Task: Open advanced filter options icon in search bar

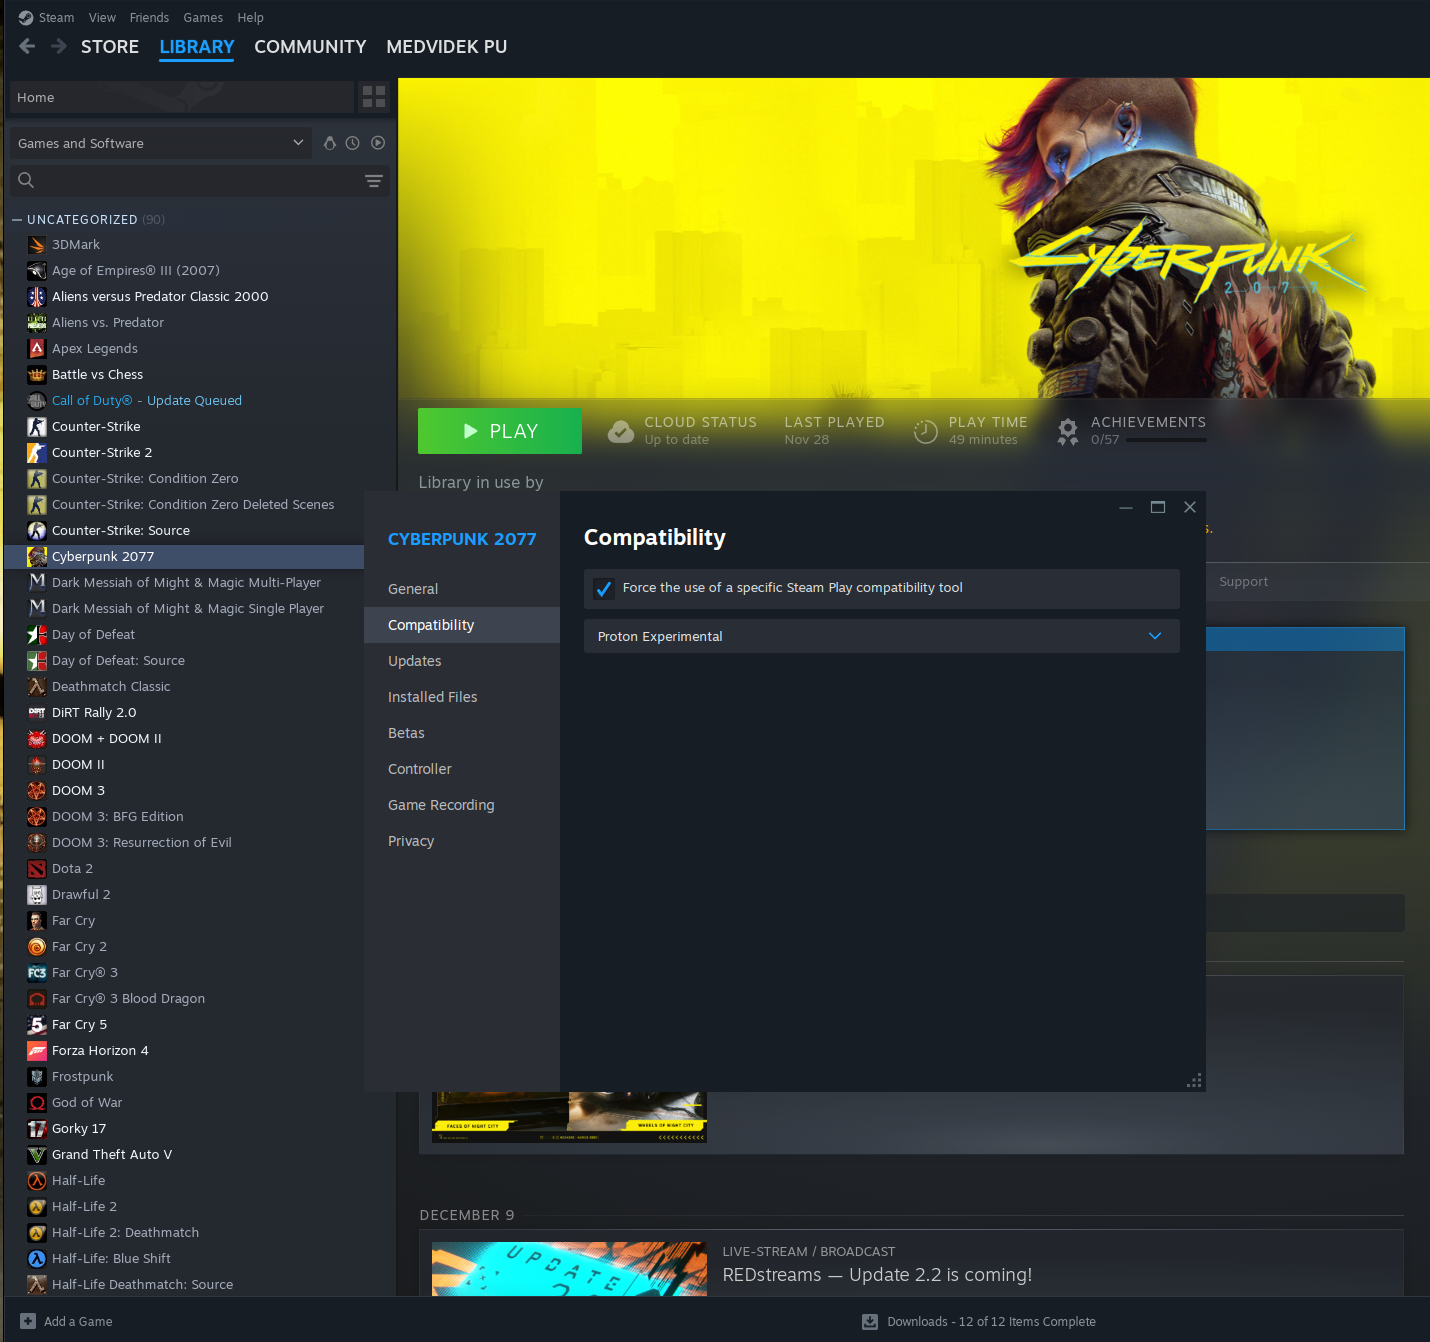Action: (x=373, y=181)
